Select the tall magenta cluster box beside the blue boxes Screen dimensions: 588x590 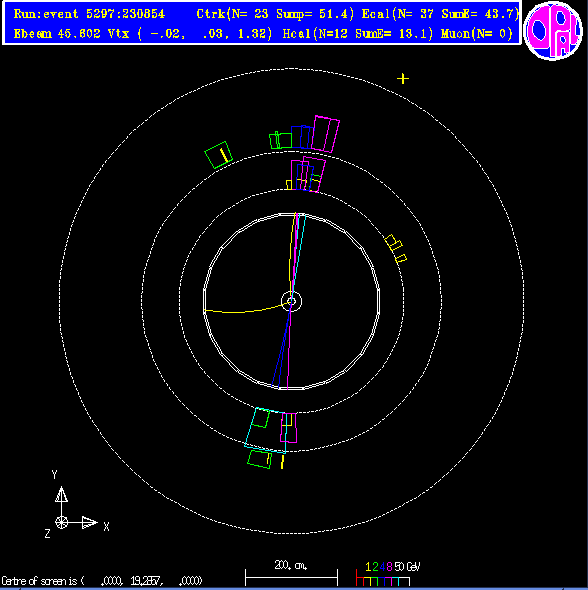click(325, 134)
